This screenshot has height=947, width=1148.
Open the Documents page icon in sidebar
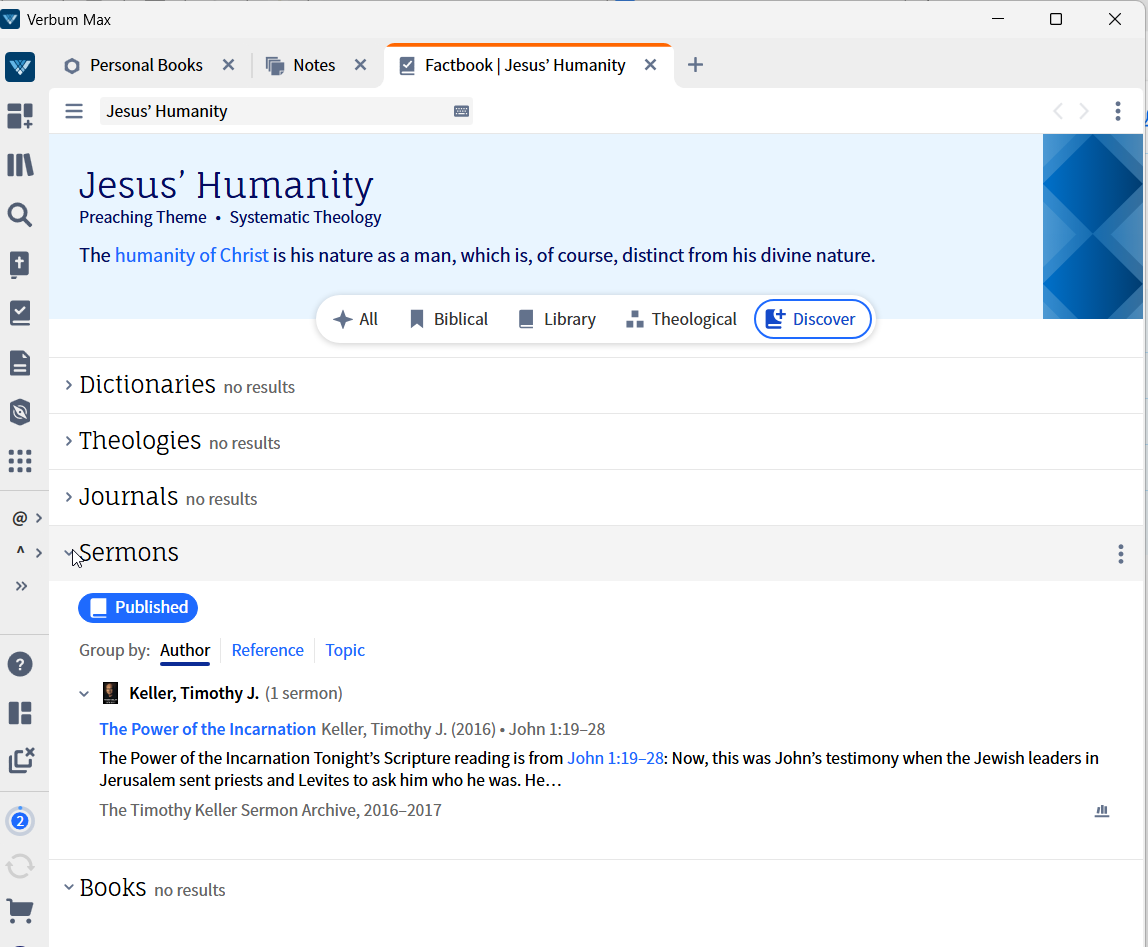(x=20, y=363)
